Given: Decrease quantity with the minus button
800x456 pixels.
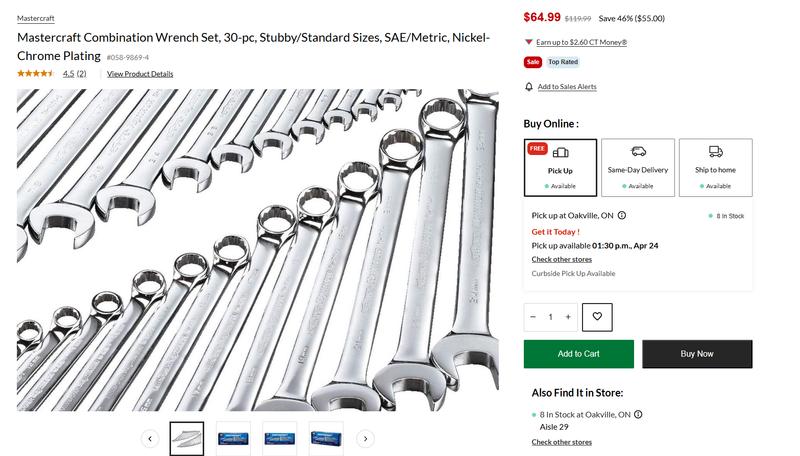Looking at the screenshot, I should (x=533, y=317).
